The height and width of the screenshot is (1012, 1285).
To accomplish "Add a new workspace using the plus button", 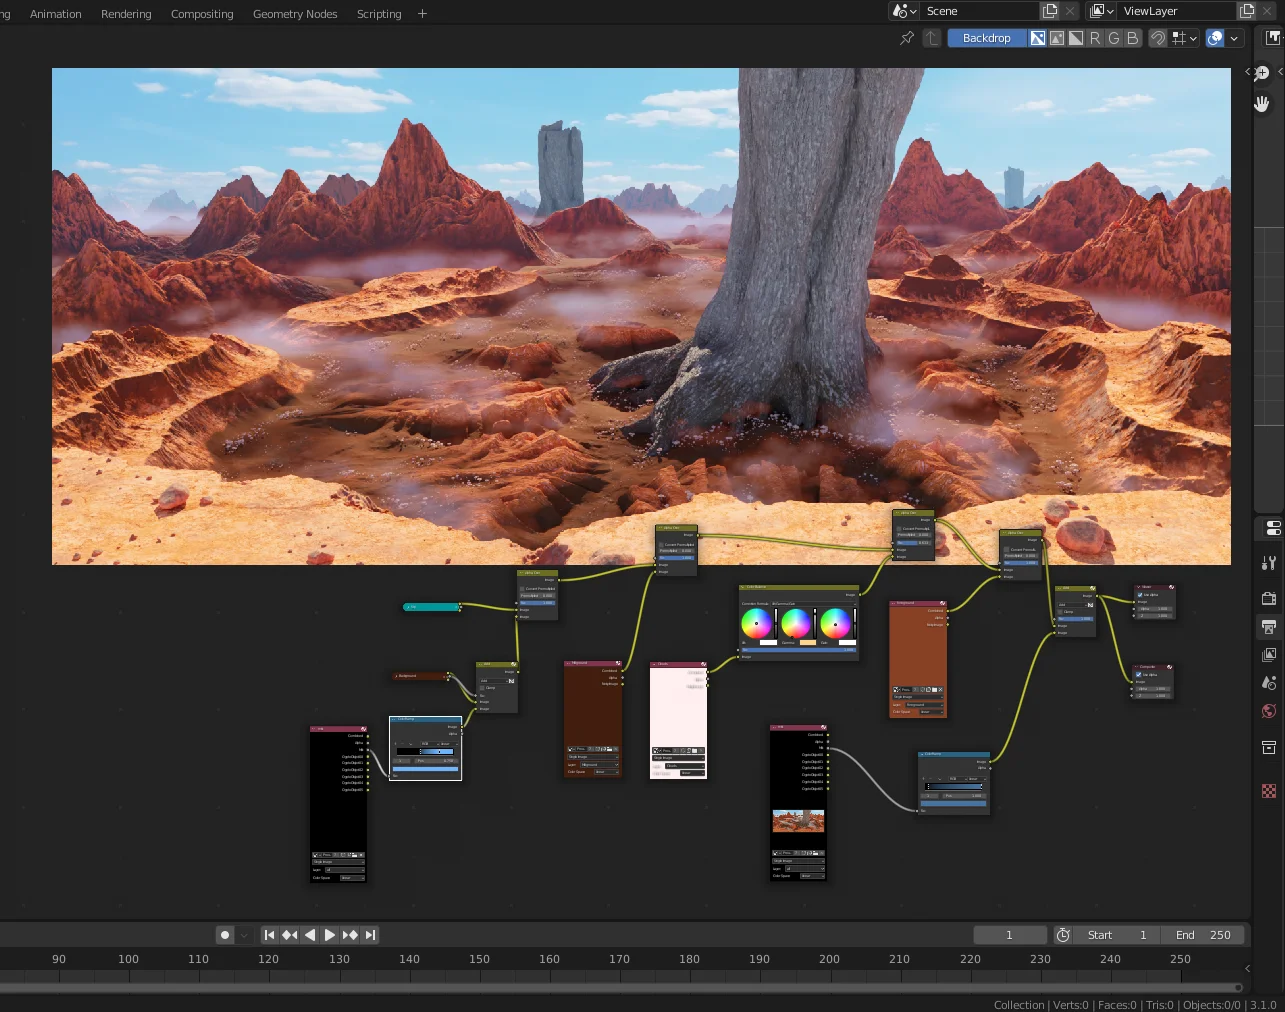I will click(422, 13).
